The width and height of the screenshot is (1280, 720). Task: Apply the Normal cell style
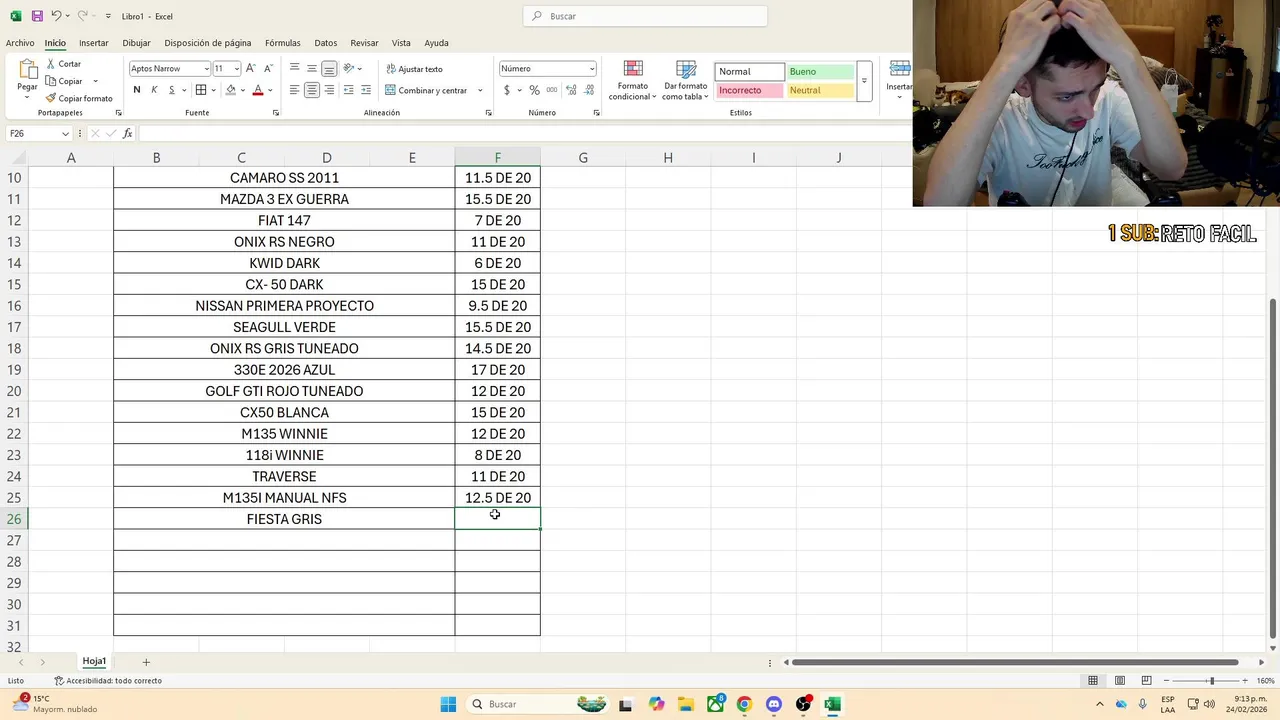(749, 72)
